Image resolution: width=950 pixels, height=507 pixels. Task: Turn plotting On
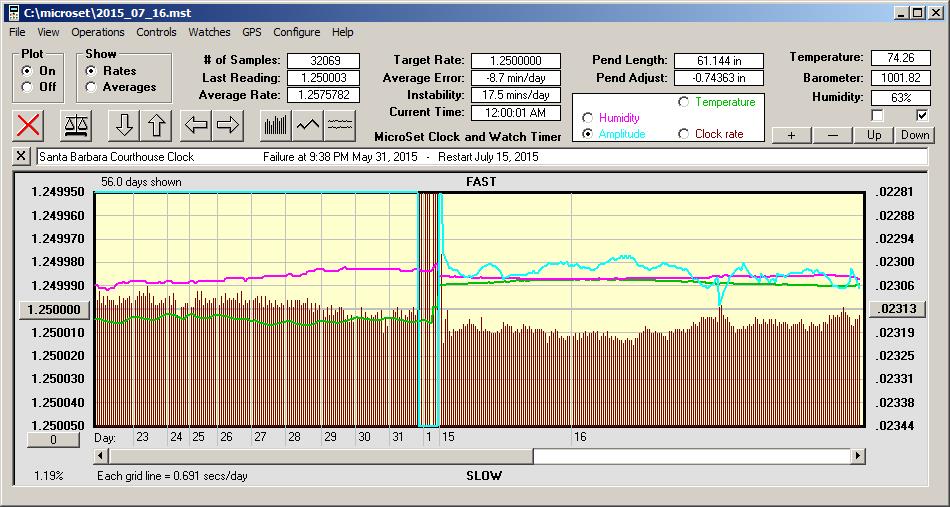coord(27,71)
